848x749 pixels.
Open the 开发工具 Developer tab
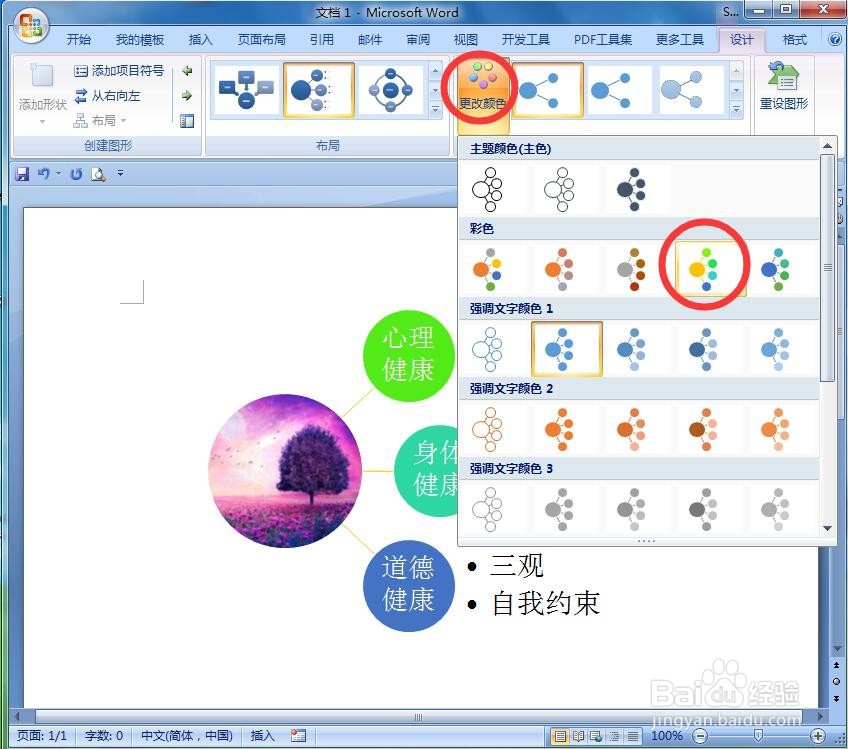(525, 39)
